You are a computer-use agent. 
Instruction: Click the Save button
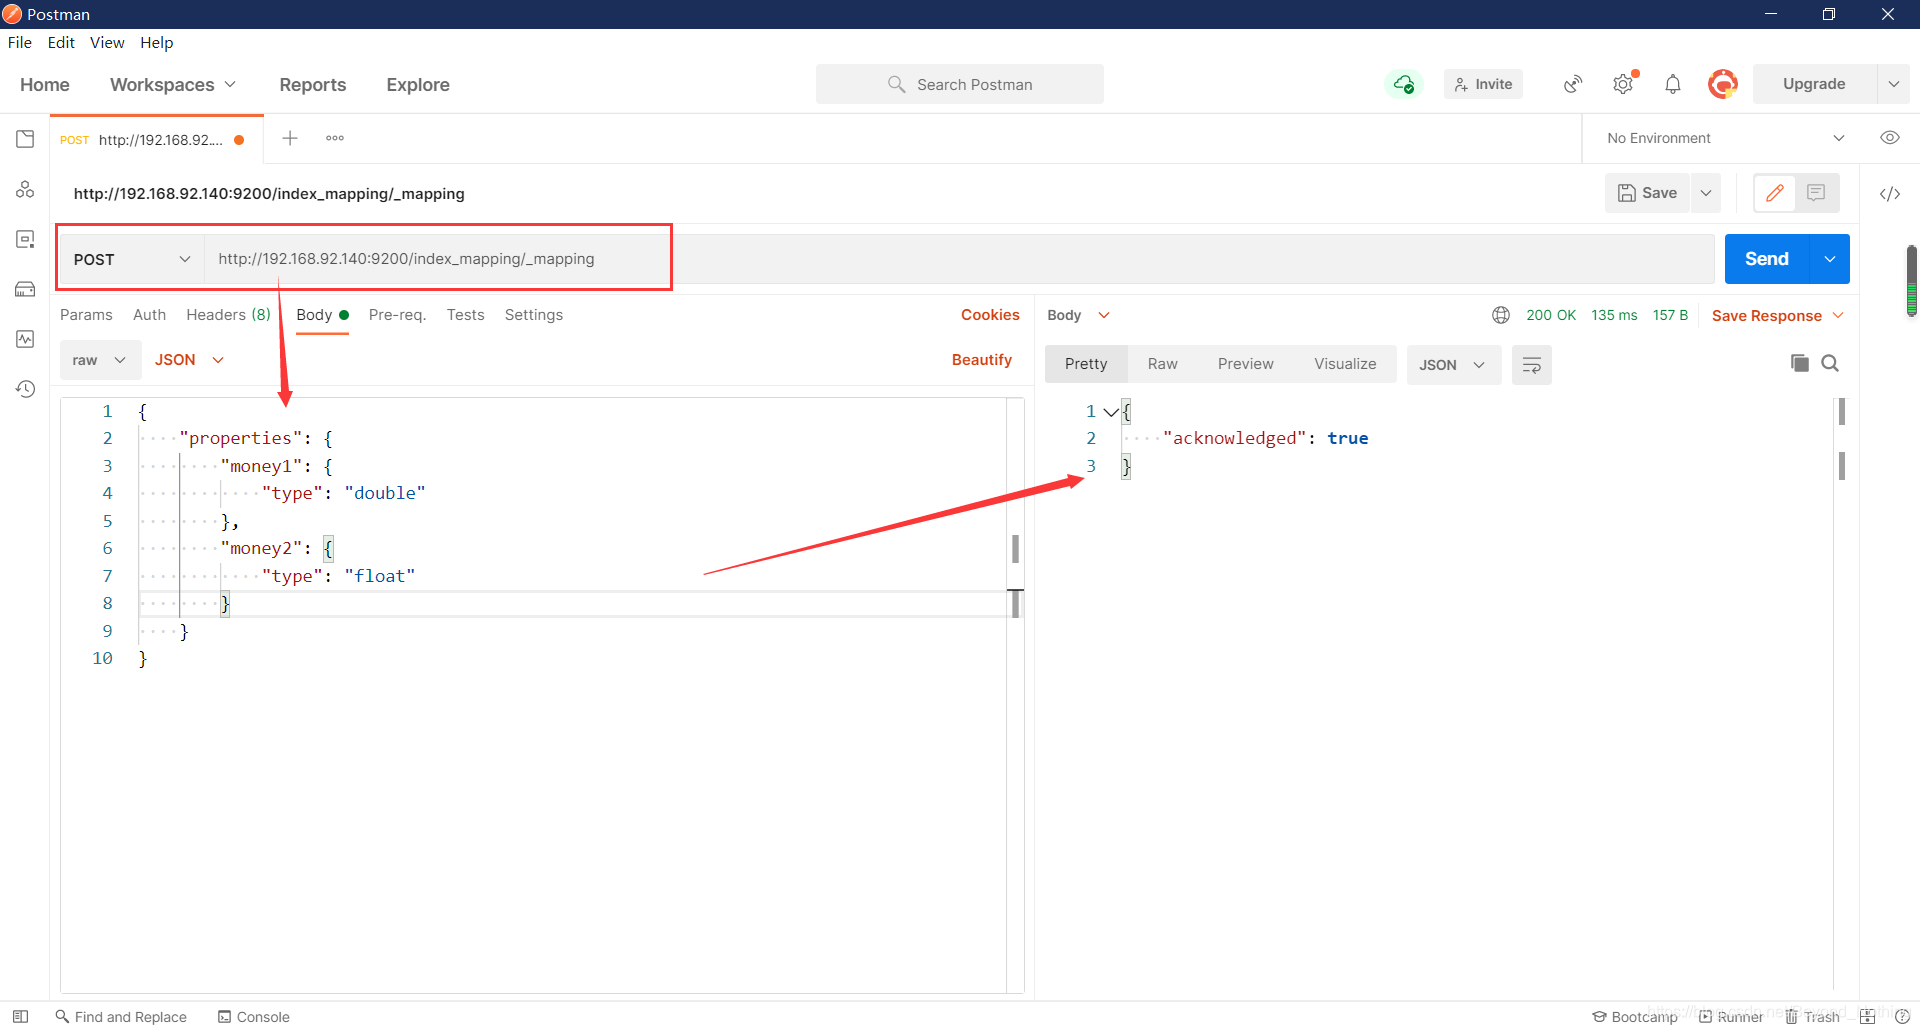tap(1648, 193)
